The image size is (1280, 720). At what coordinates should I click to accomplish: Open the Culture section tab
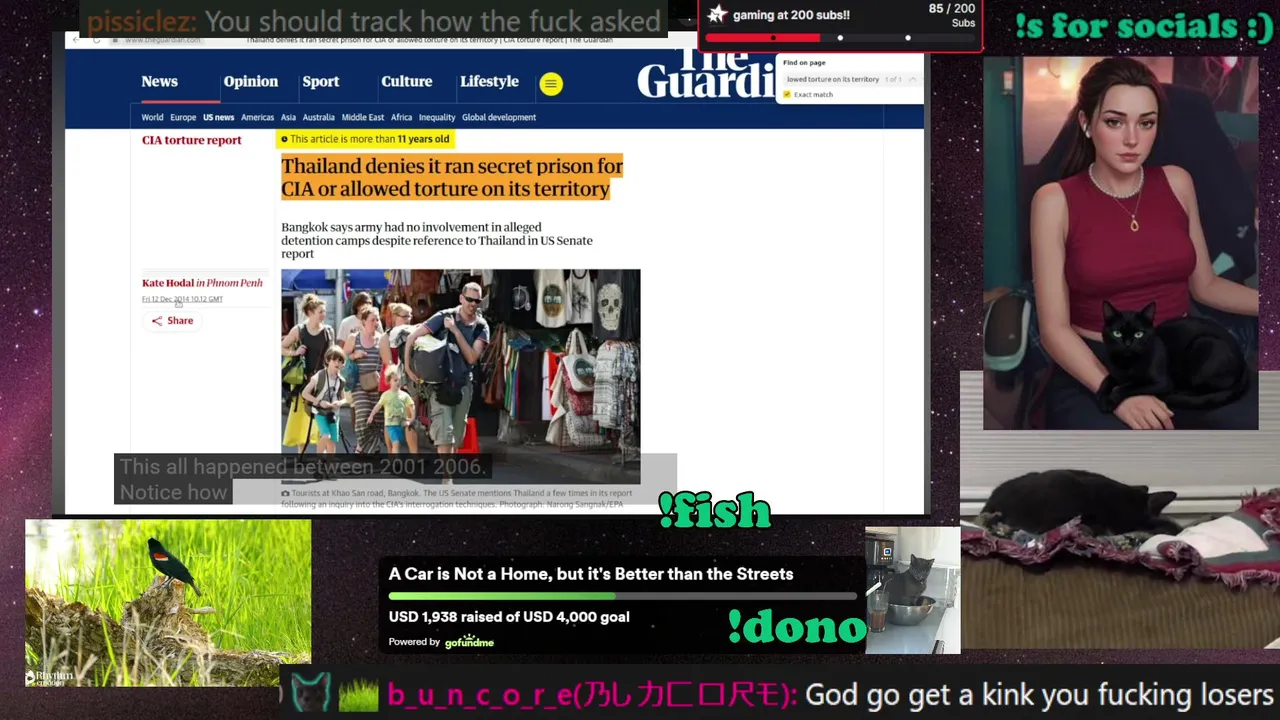pyautogui.click(x=406, y=82)
